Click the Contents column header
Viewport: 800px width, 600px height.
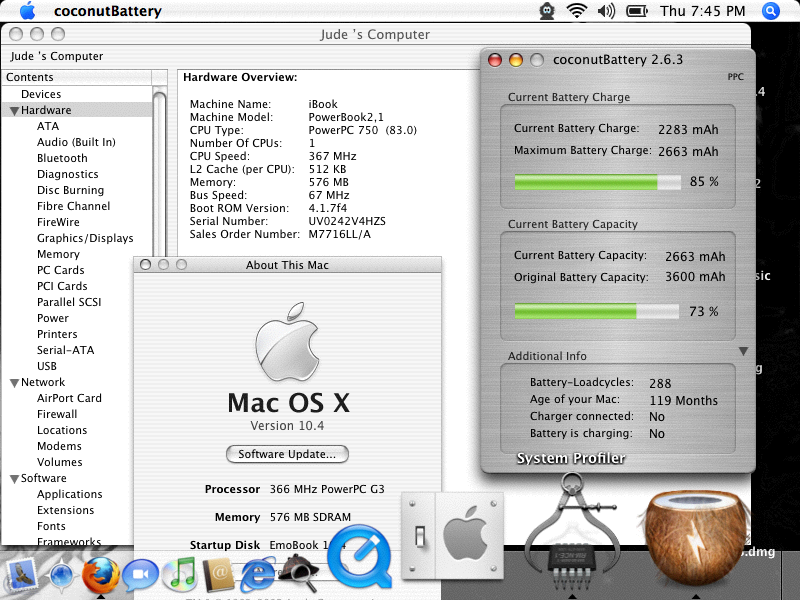77,77
